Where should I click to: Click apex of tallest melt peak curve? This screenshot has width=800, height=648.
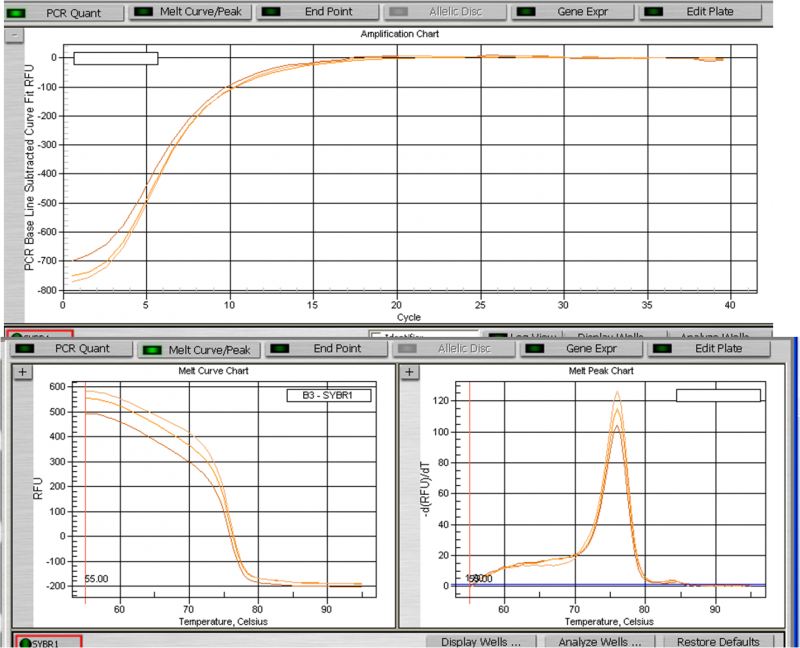(617, 392)
